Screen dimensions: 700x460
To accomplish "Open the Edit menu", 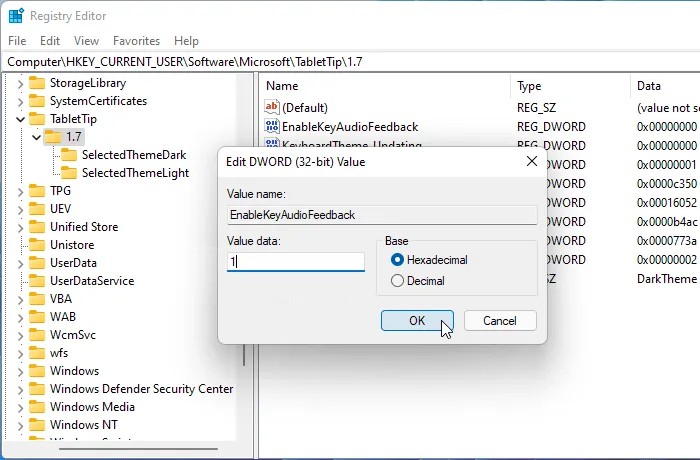I will pyautogui.click(x=50, y=41).
